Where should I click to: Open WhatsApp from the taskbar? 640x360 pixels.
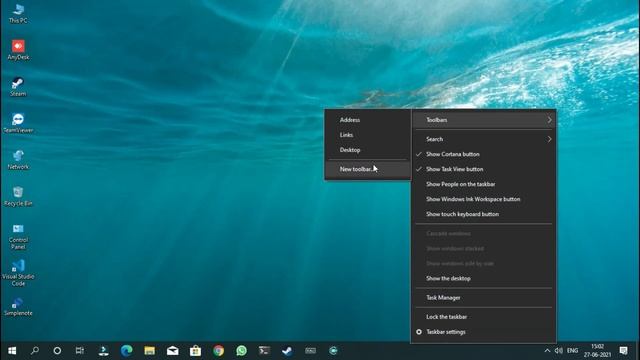point(241,351)
